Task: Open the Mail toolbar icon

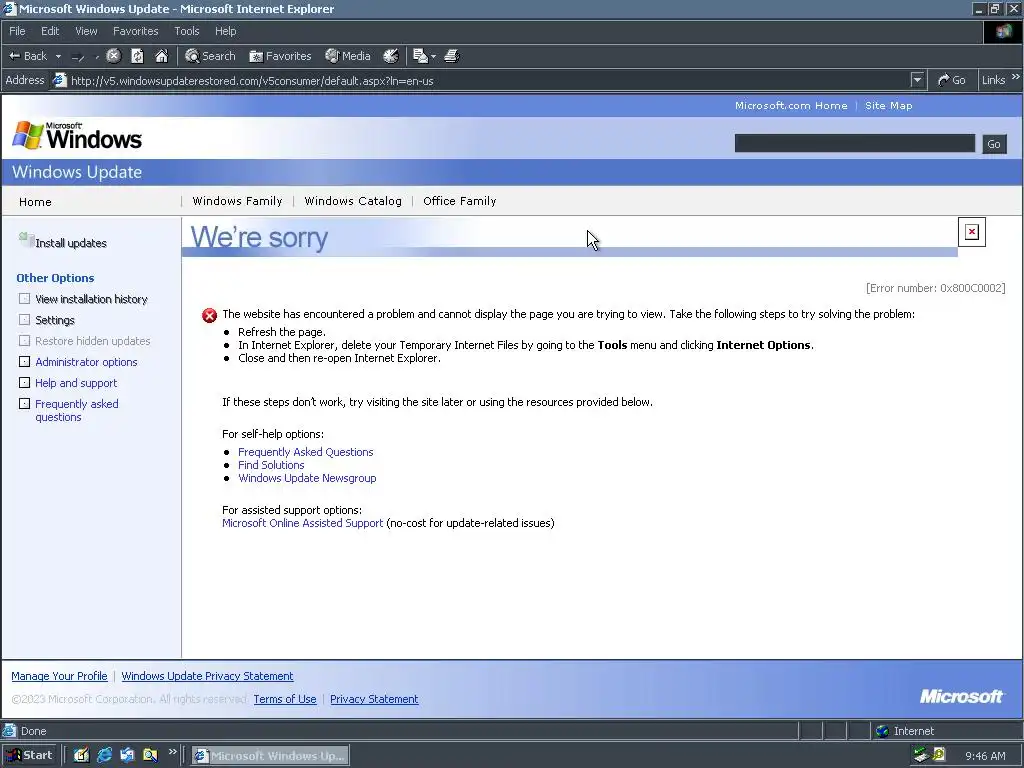Action: pos(421,56)
